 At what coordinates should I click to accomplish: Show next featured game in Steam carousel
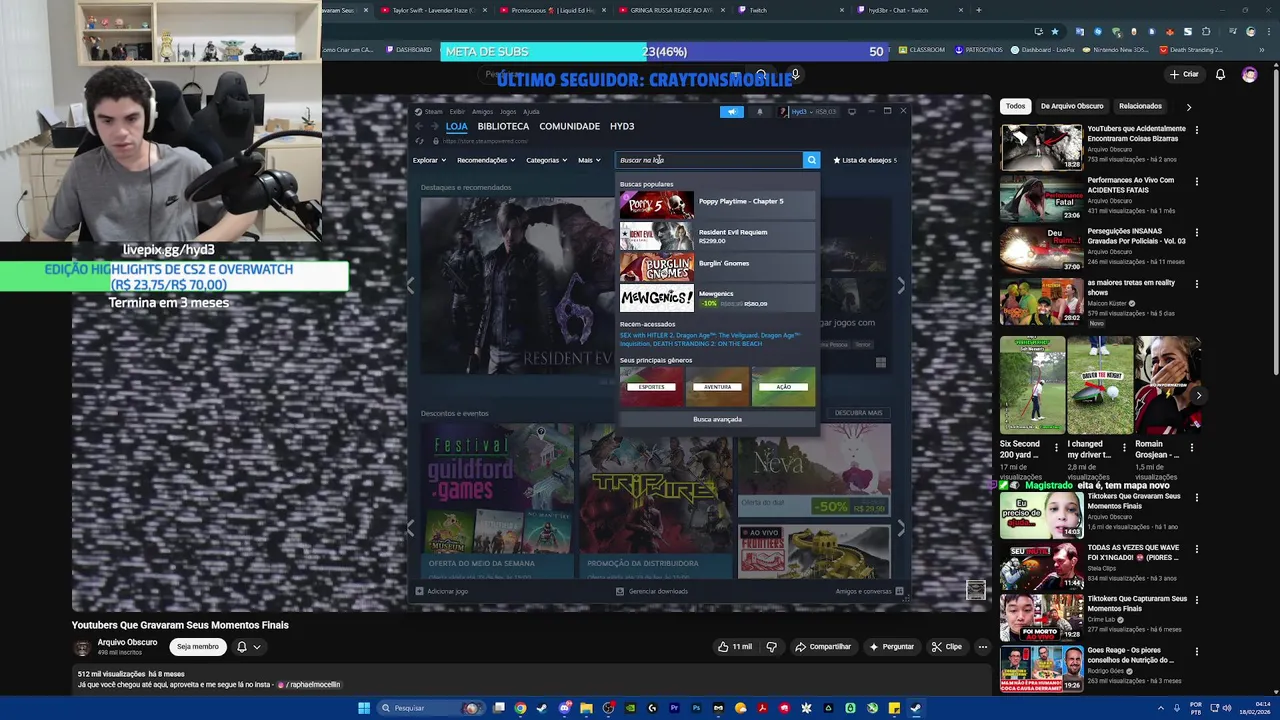[901, 286]
